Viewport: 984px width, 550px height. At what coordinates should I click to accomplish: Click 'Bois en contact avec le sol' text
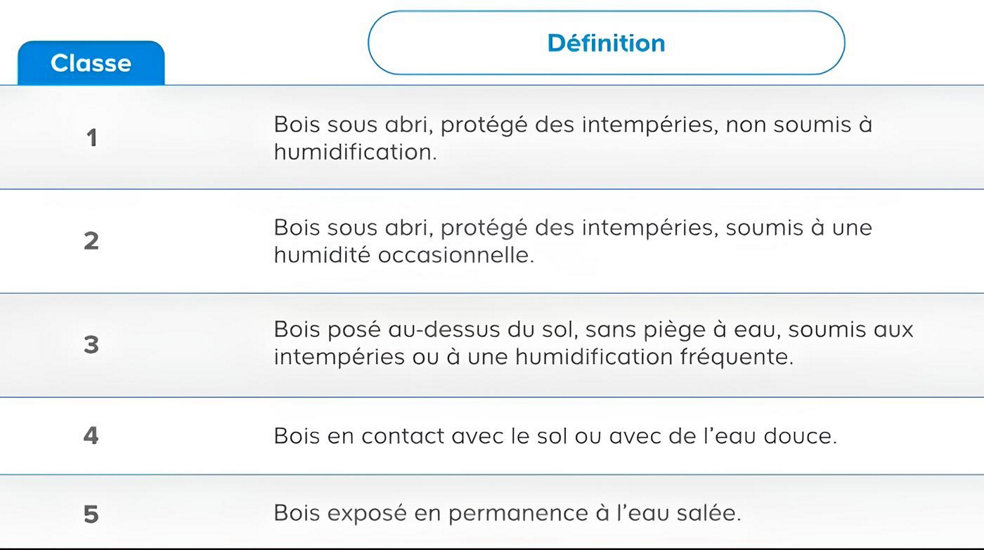tap(420, 436)
